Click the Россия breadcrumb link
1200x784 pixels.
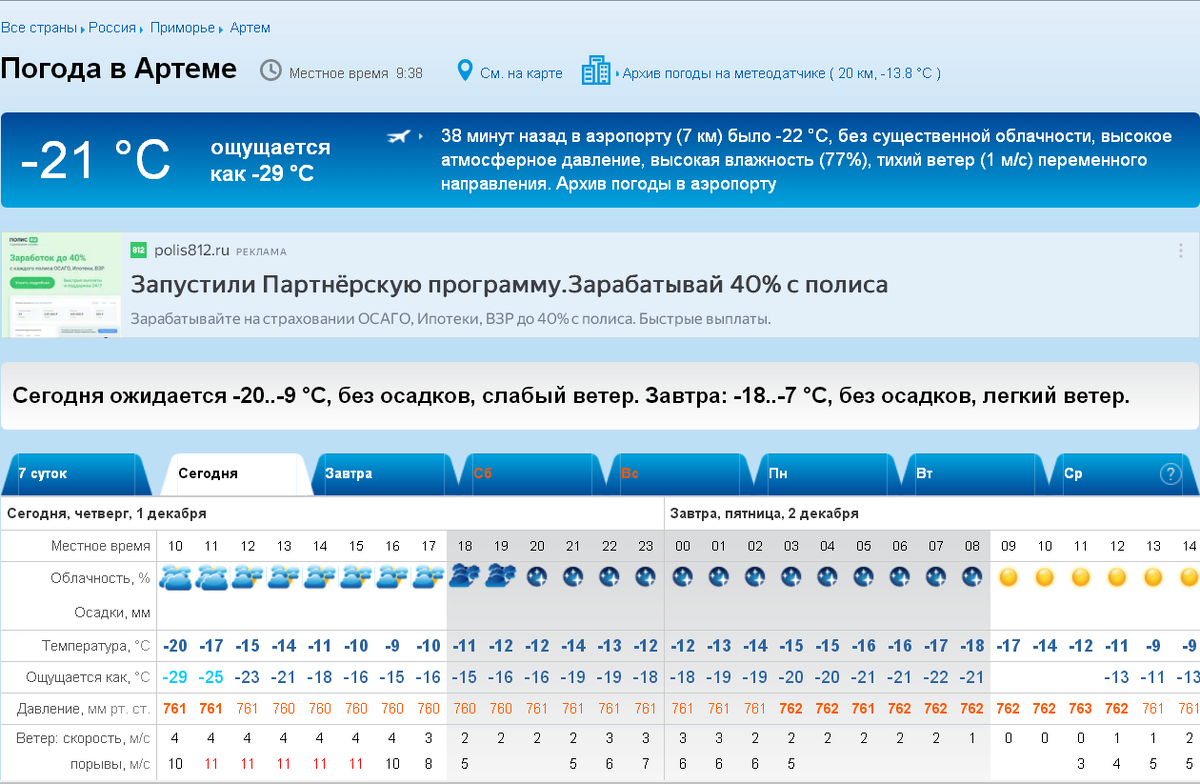(111, 27)
